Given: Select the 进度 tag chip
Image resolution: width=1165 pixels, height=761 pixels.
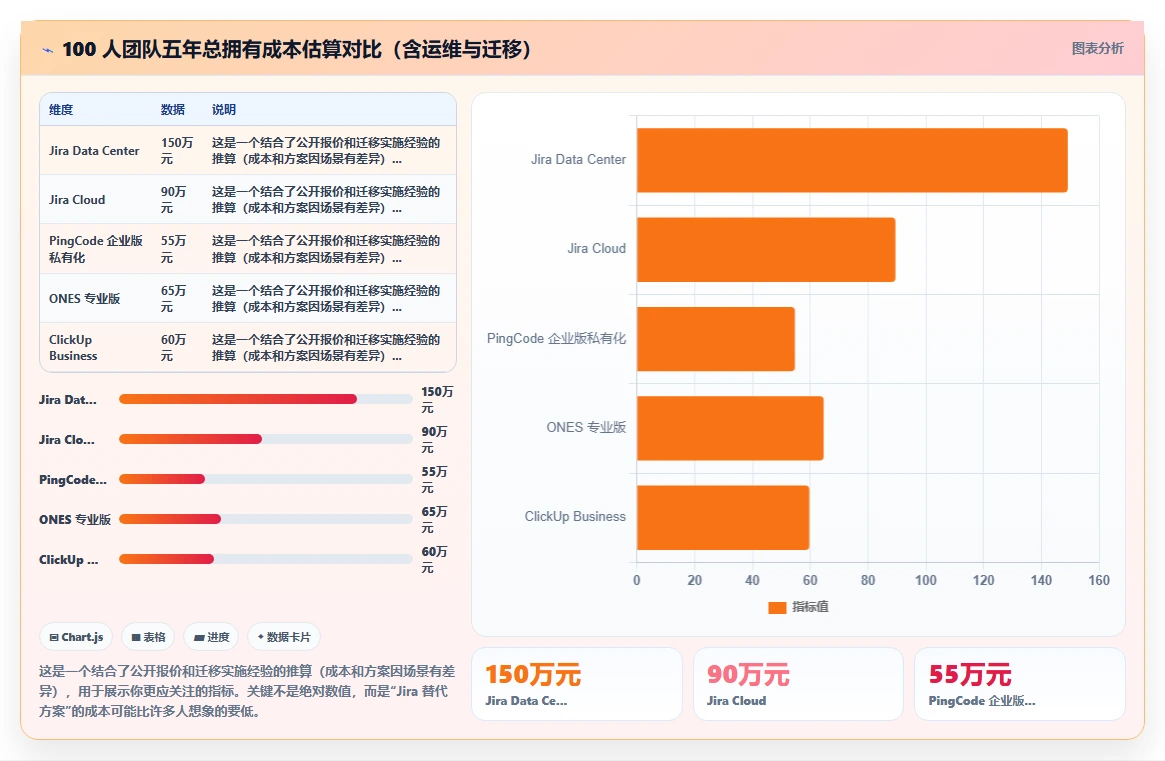Looking at the screenshot, I should pyautogui.click(x=211, y=637).
